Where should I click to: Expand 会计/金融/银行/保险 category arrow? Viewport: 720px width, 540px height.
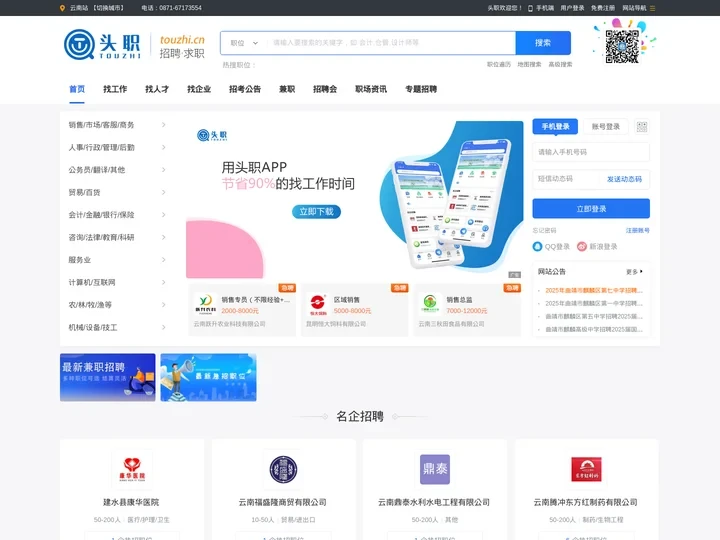pos(163,215)
